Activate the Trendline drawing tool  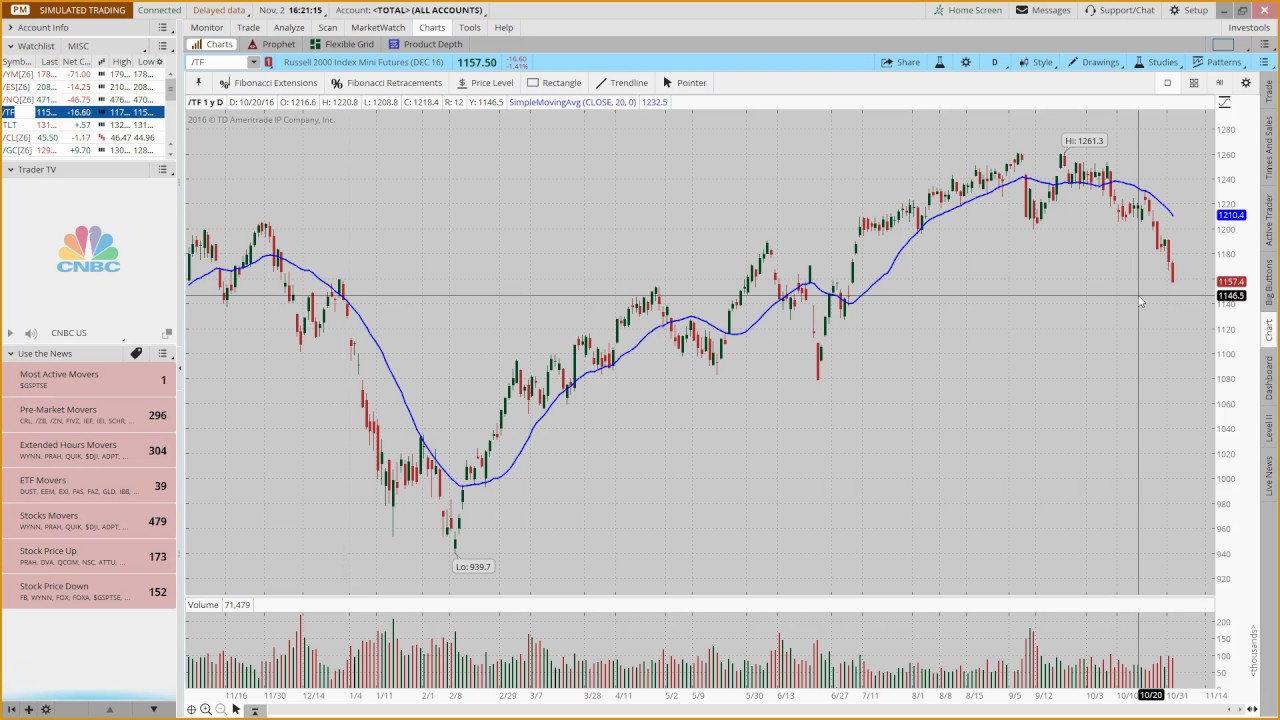click(x=622, y=83)
